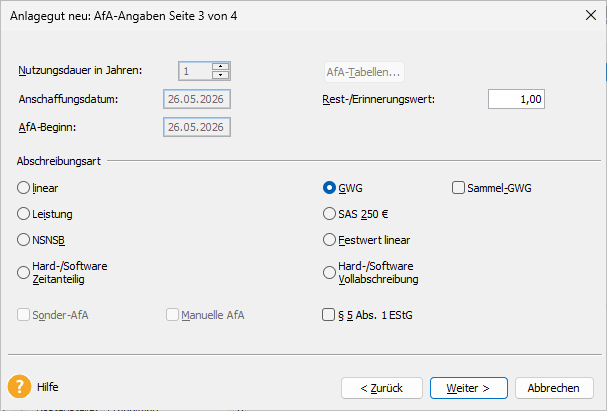Close the AfA-Angaben dialog window
607x411 pixels.
pyautogui.click(x=586, y=16)
